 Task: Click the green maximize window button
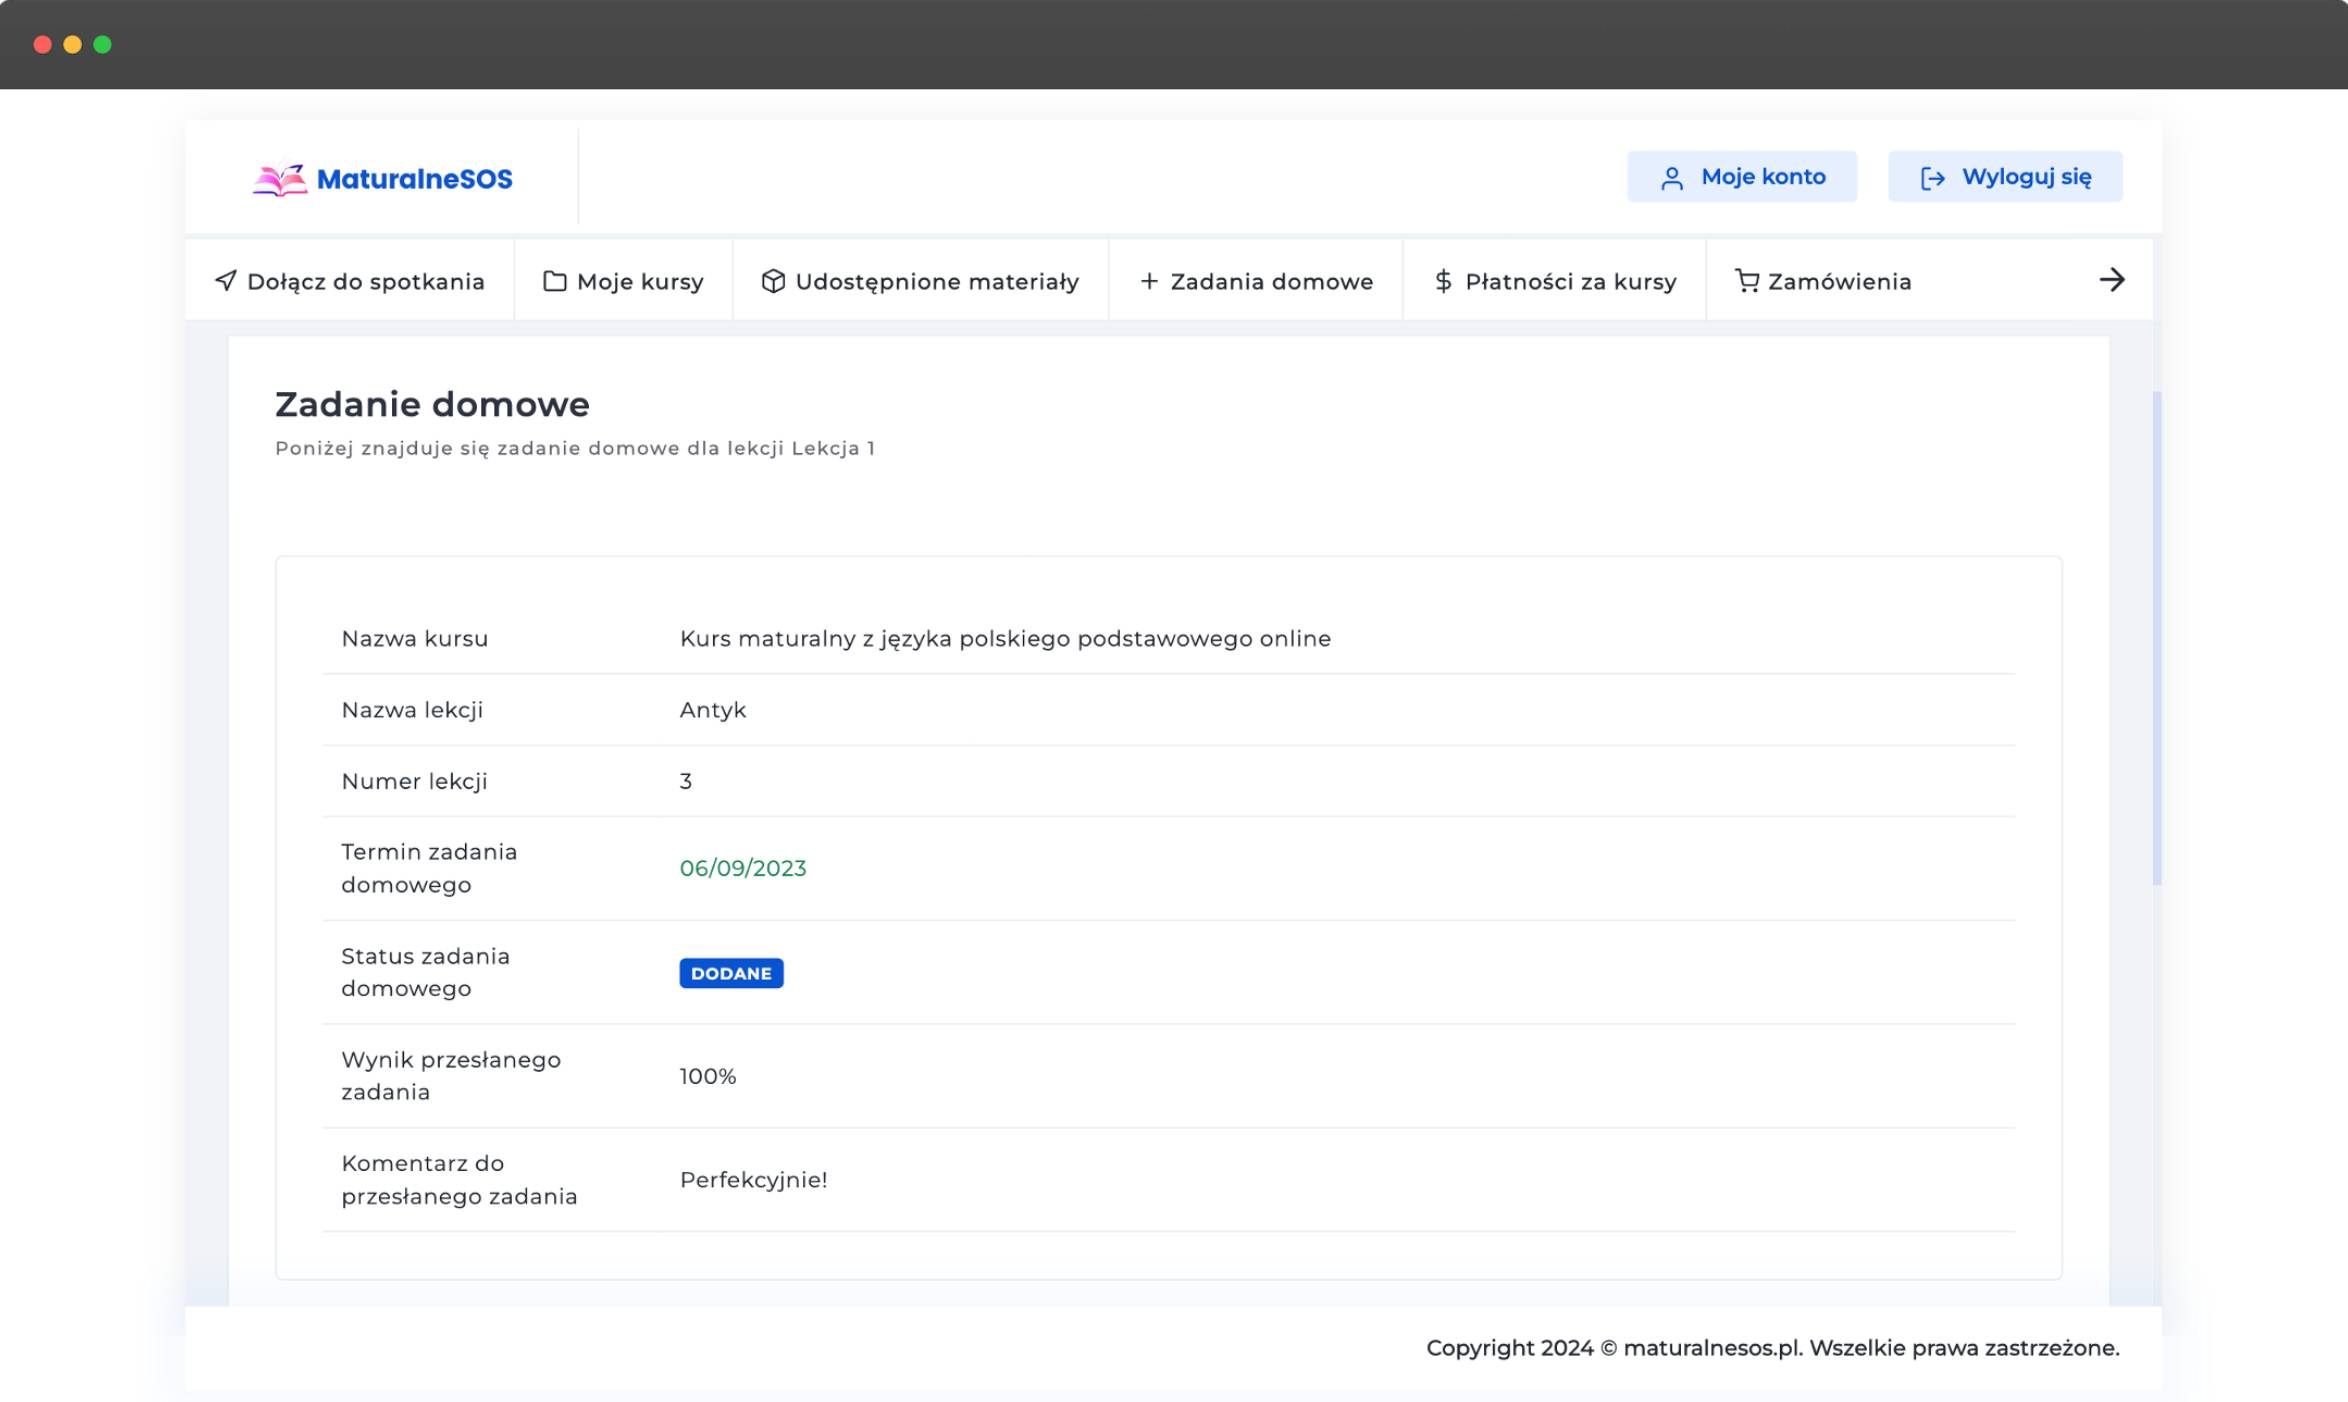click(103, 44)
